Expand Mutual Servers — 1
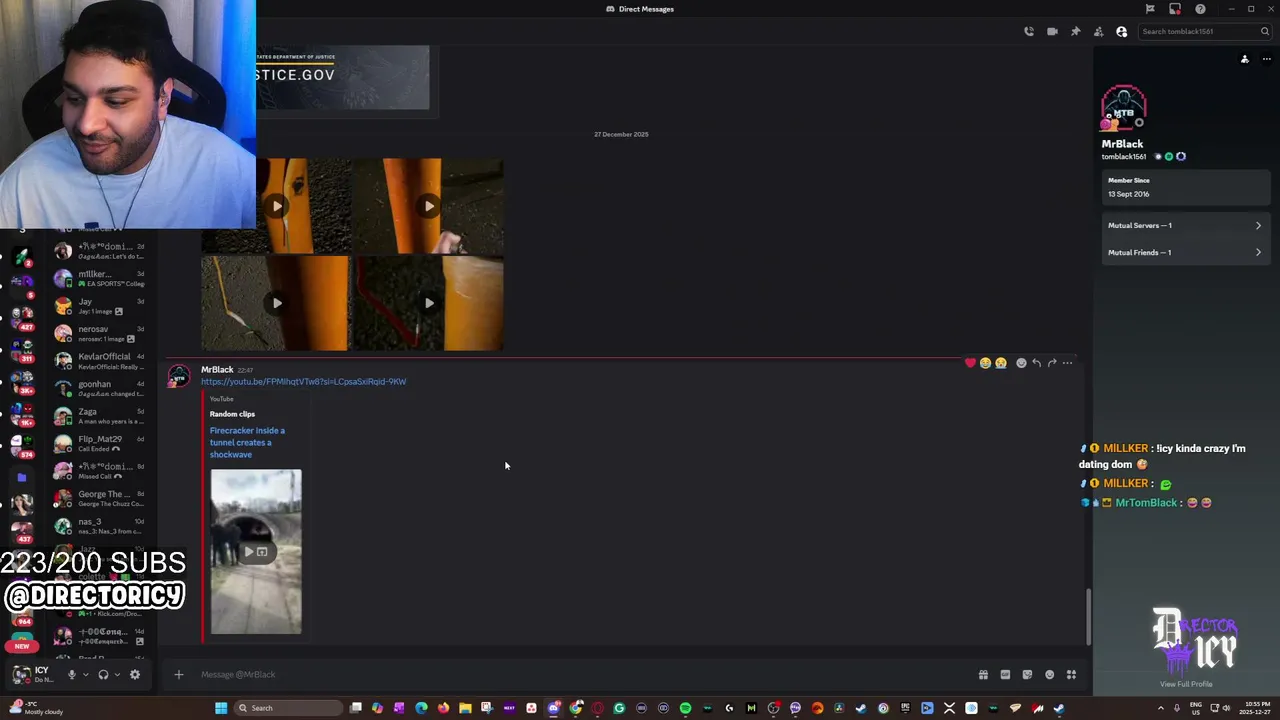This screenshot has height=720, width=1280. [x=1185, y=225]
